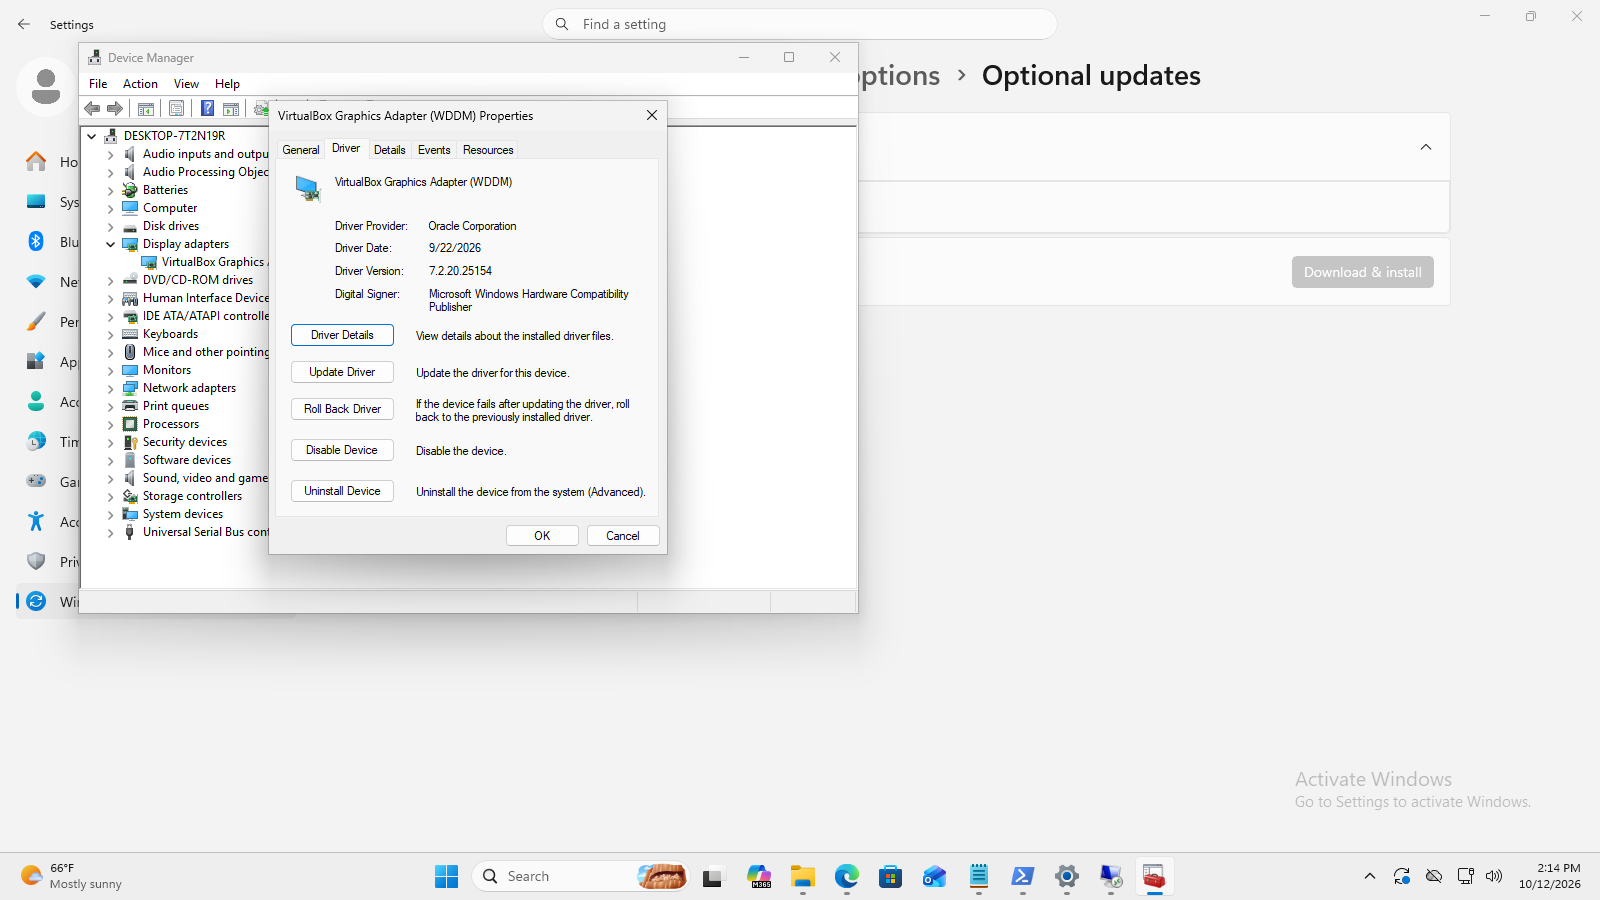Expand the Network adapters tree node

point(111,388)
